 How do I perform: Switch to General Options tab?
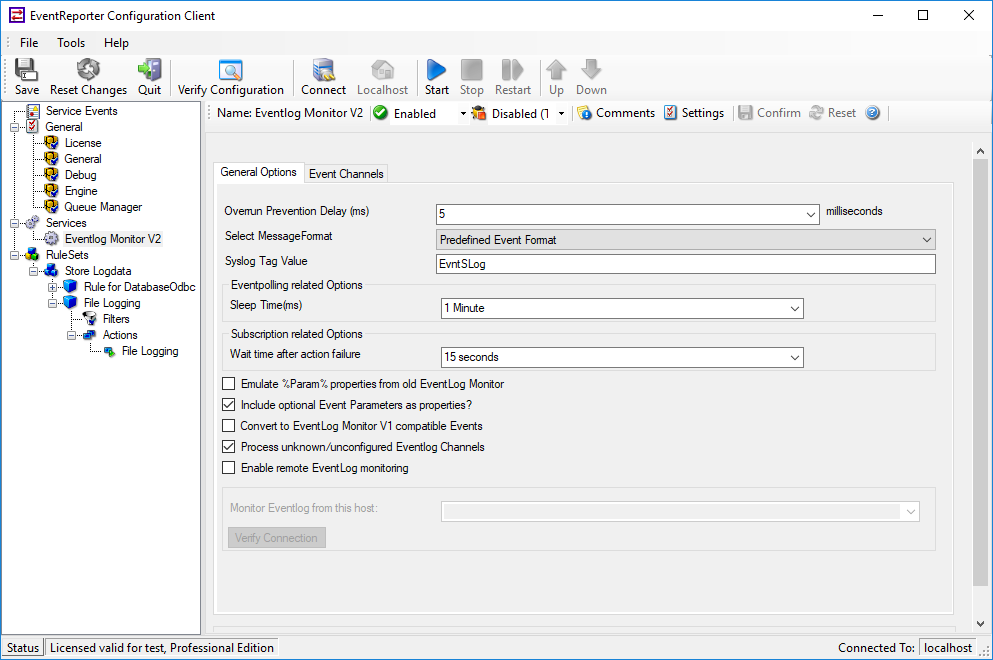(258, 172)
